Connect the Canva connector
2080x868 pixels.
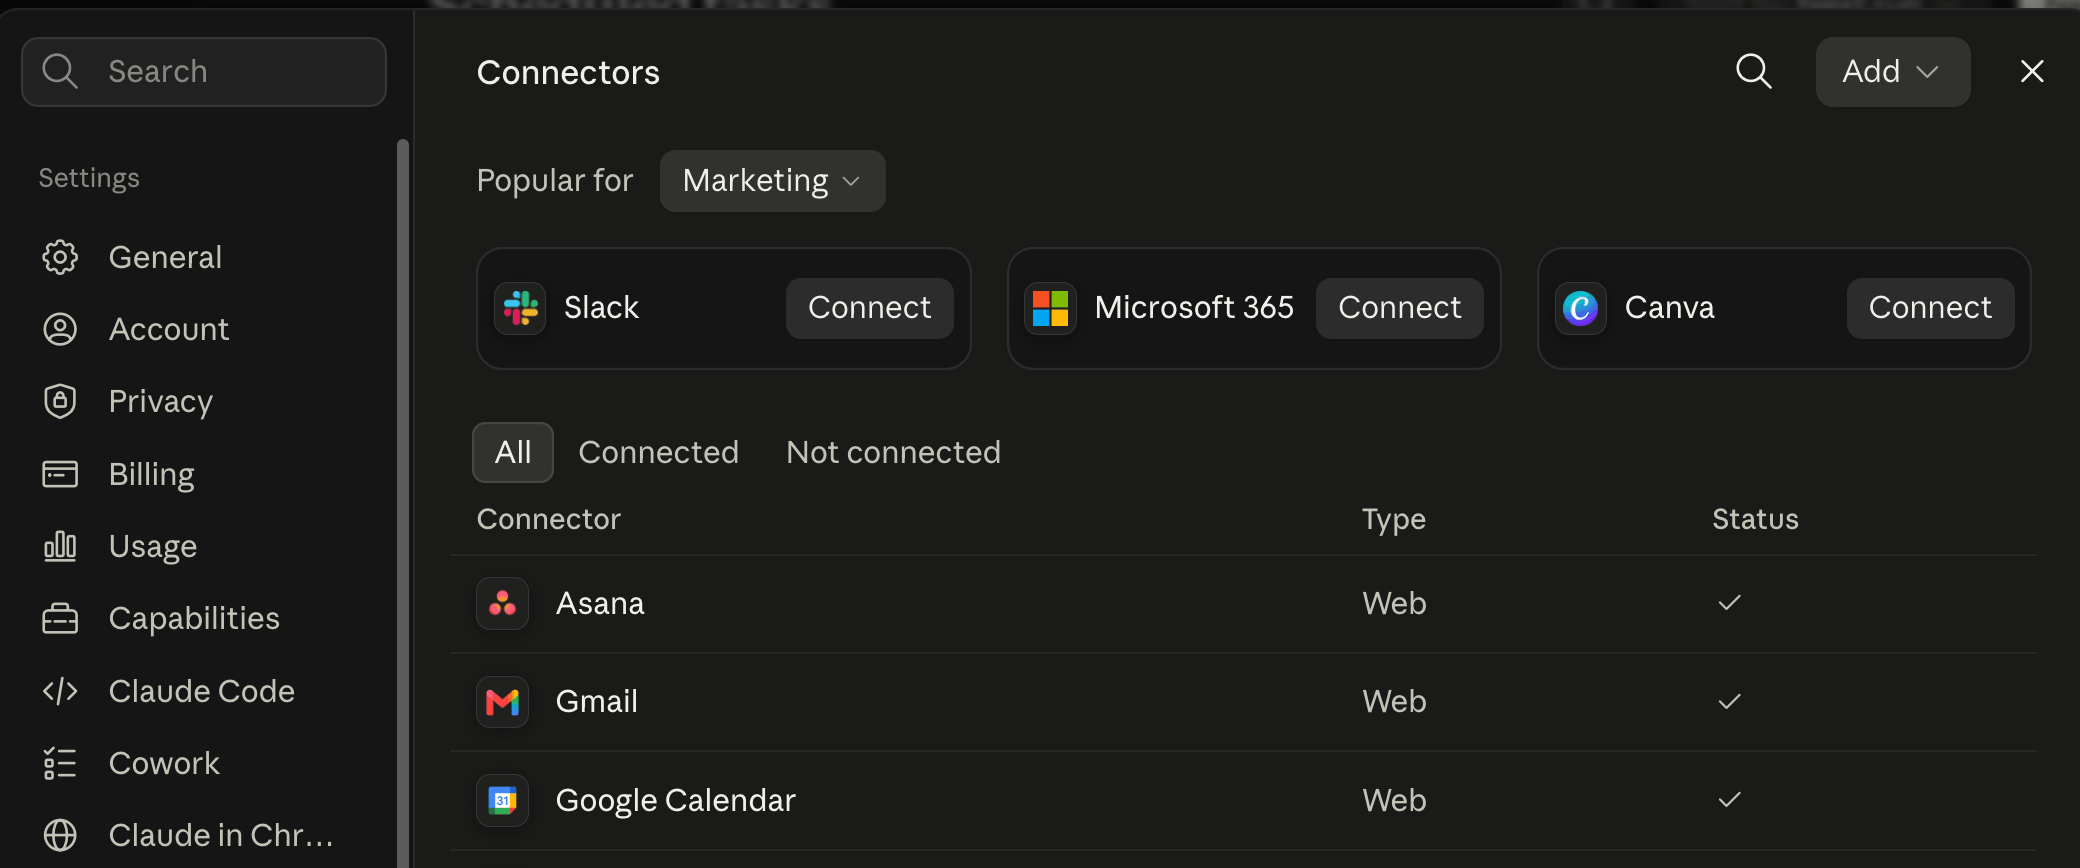tap(1930, 308)
